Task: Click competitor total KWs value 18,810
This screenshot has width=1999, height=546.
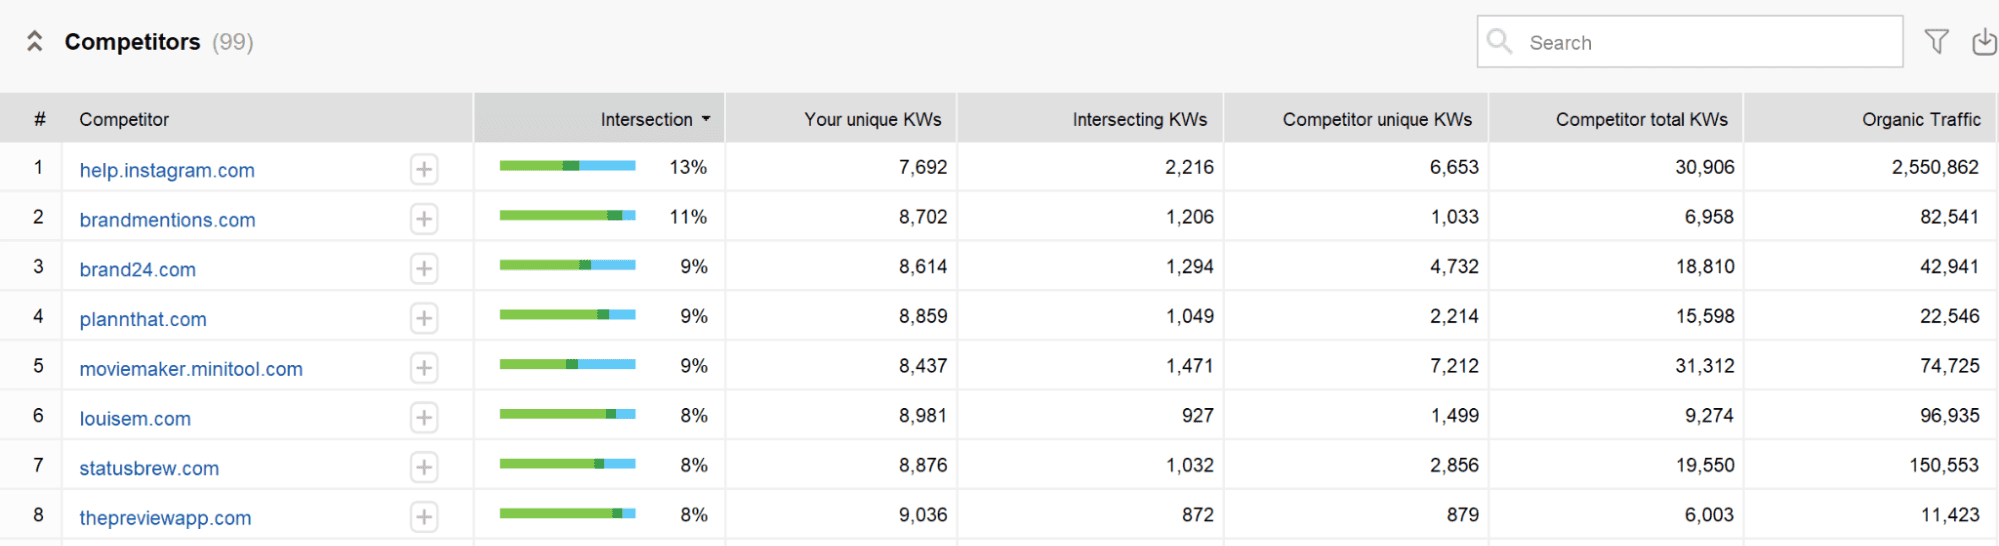Action: 1705,267
